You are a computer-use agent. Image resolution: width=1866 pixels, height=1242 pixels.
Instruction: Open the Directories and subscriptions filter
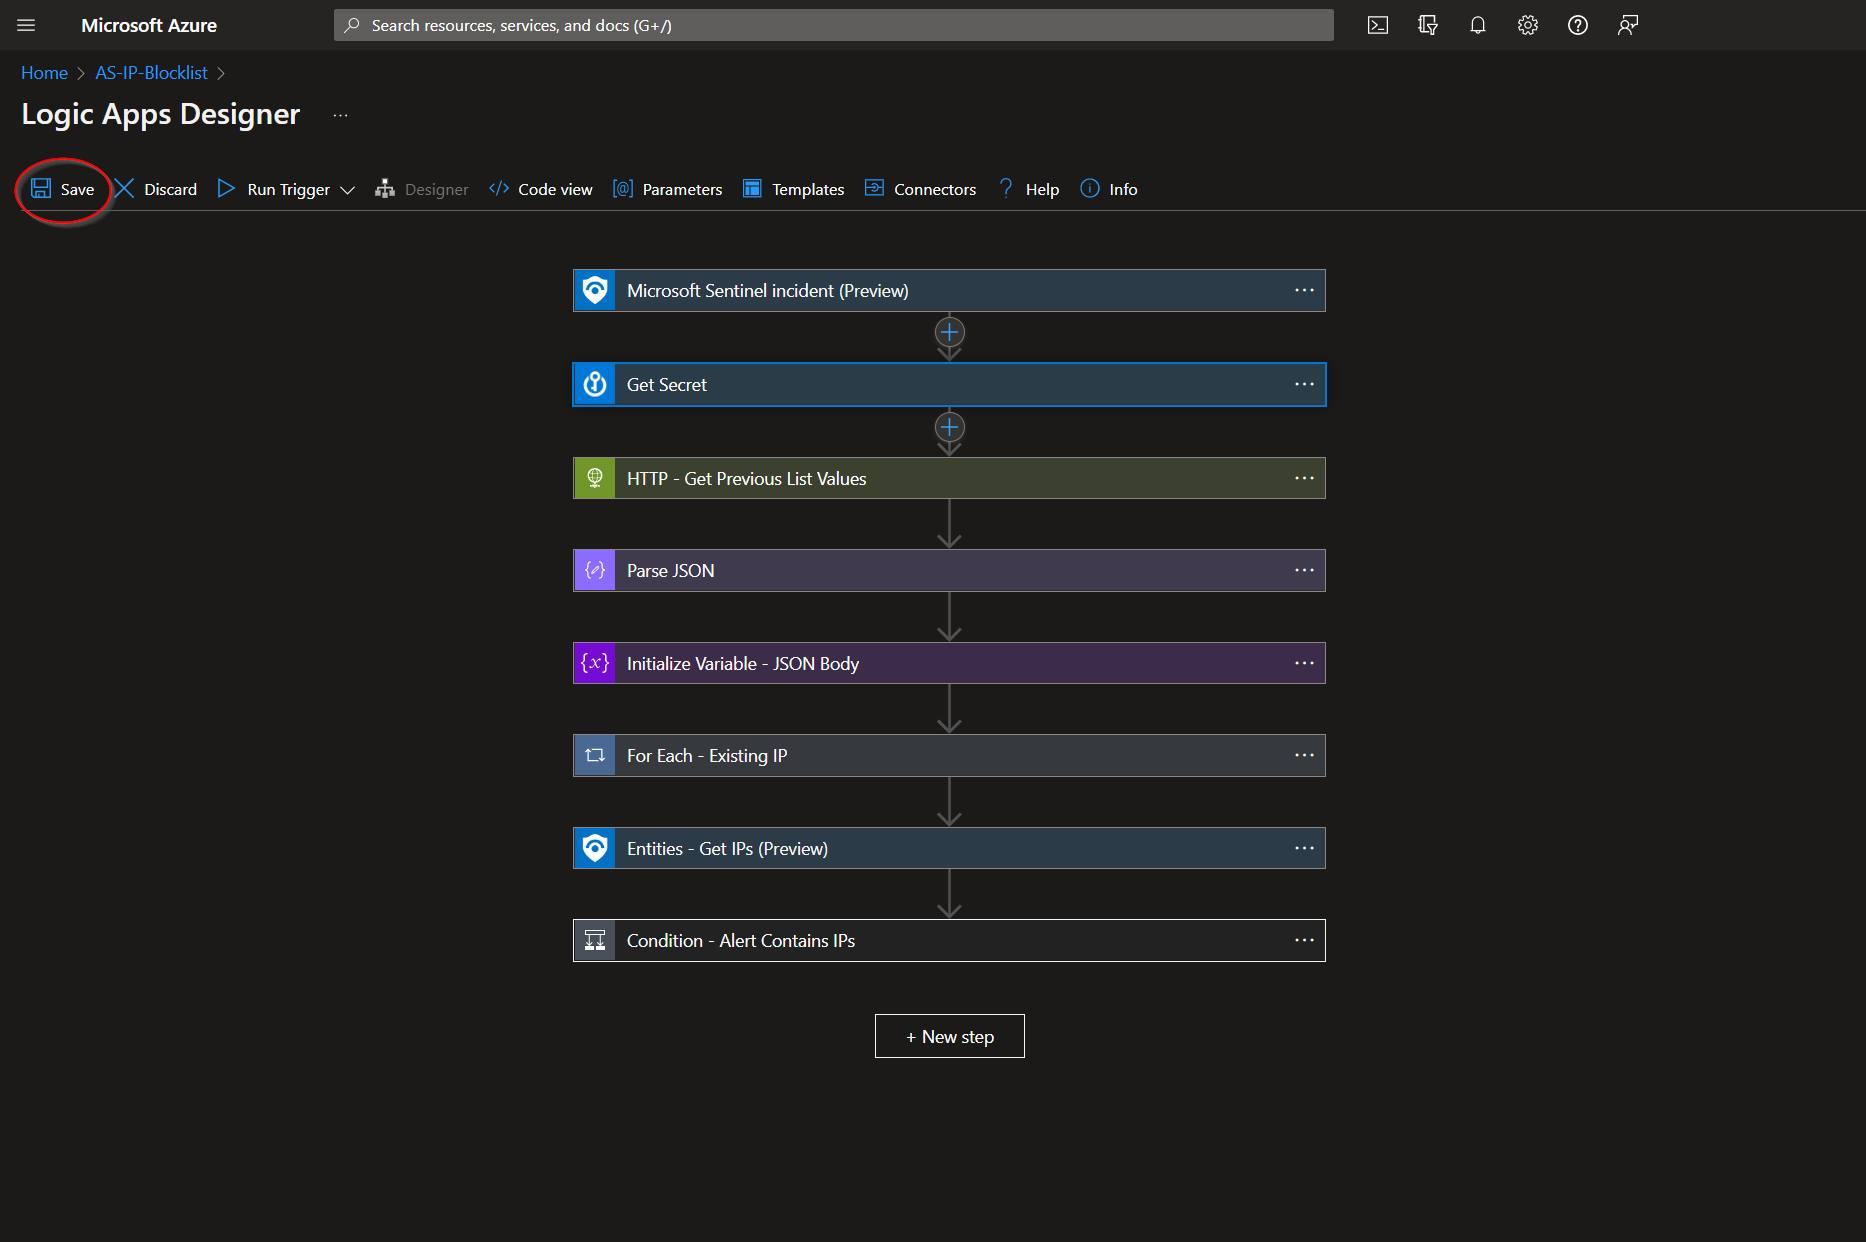1428,25
